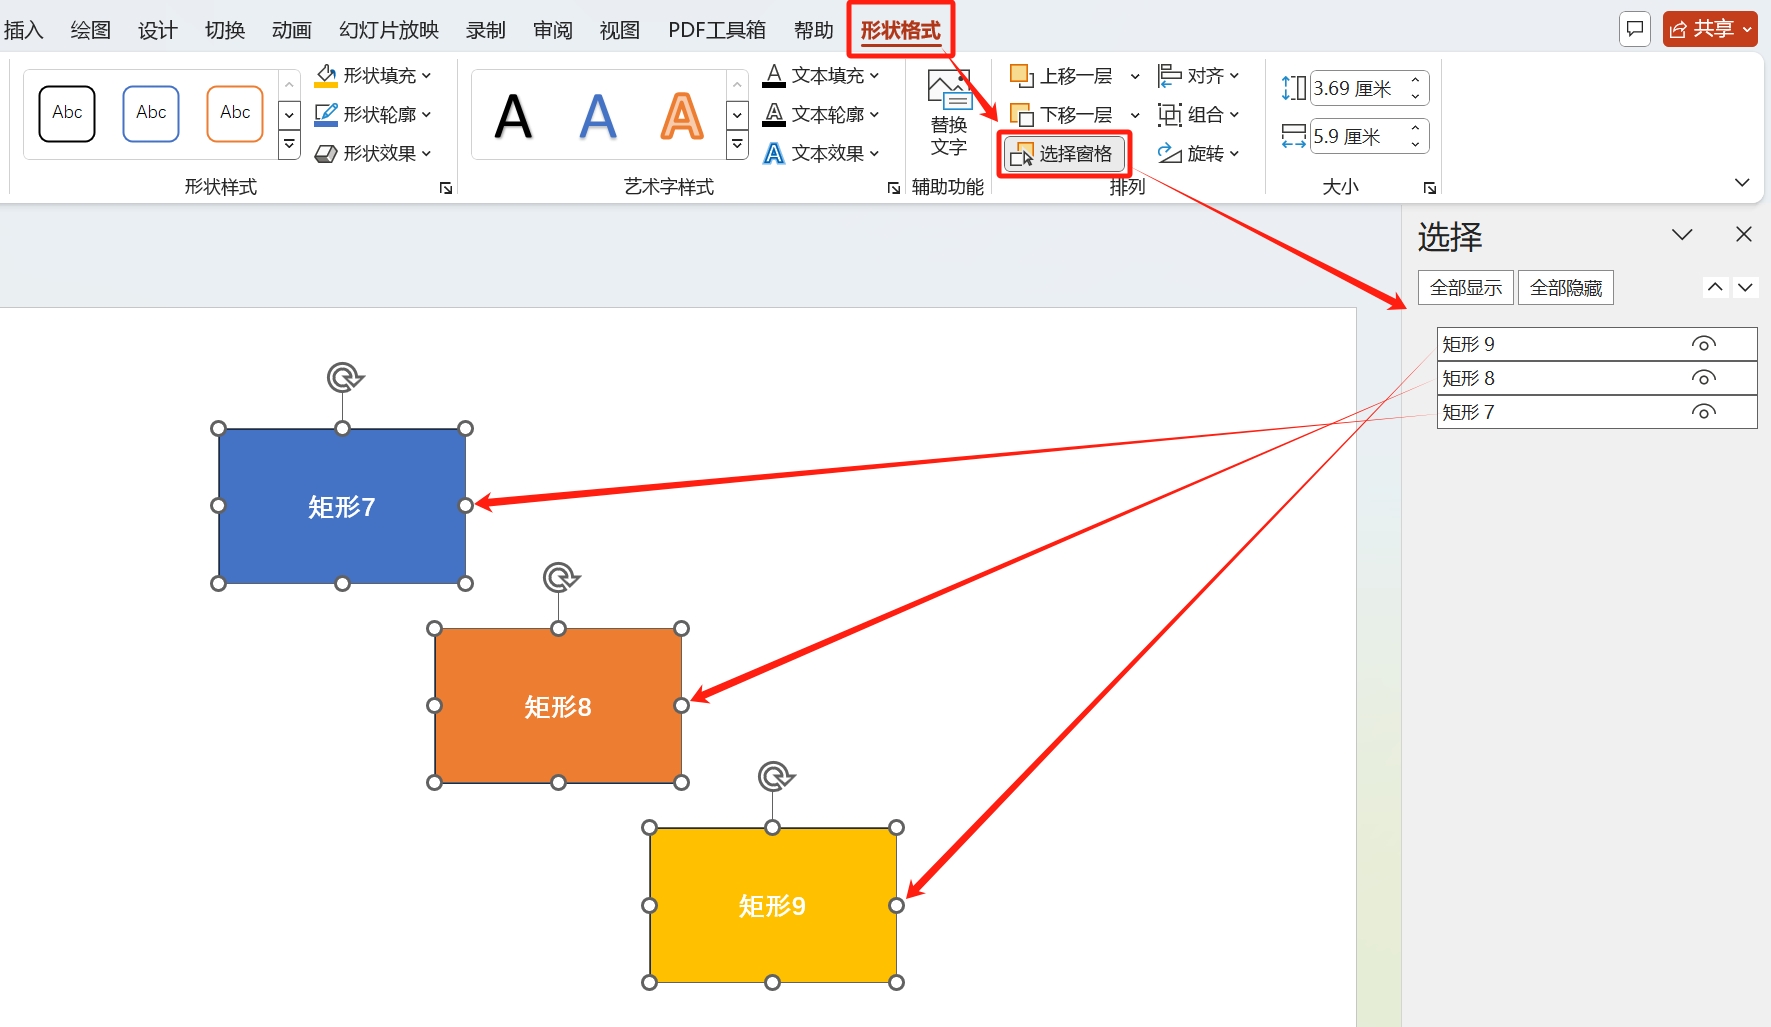Open the Selection pane options chevron
Screen dimensions: 1771x1027
coord(1682,235)
